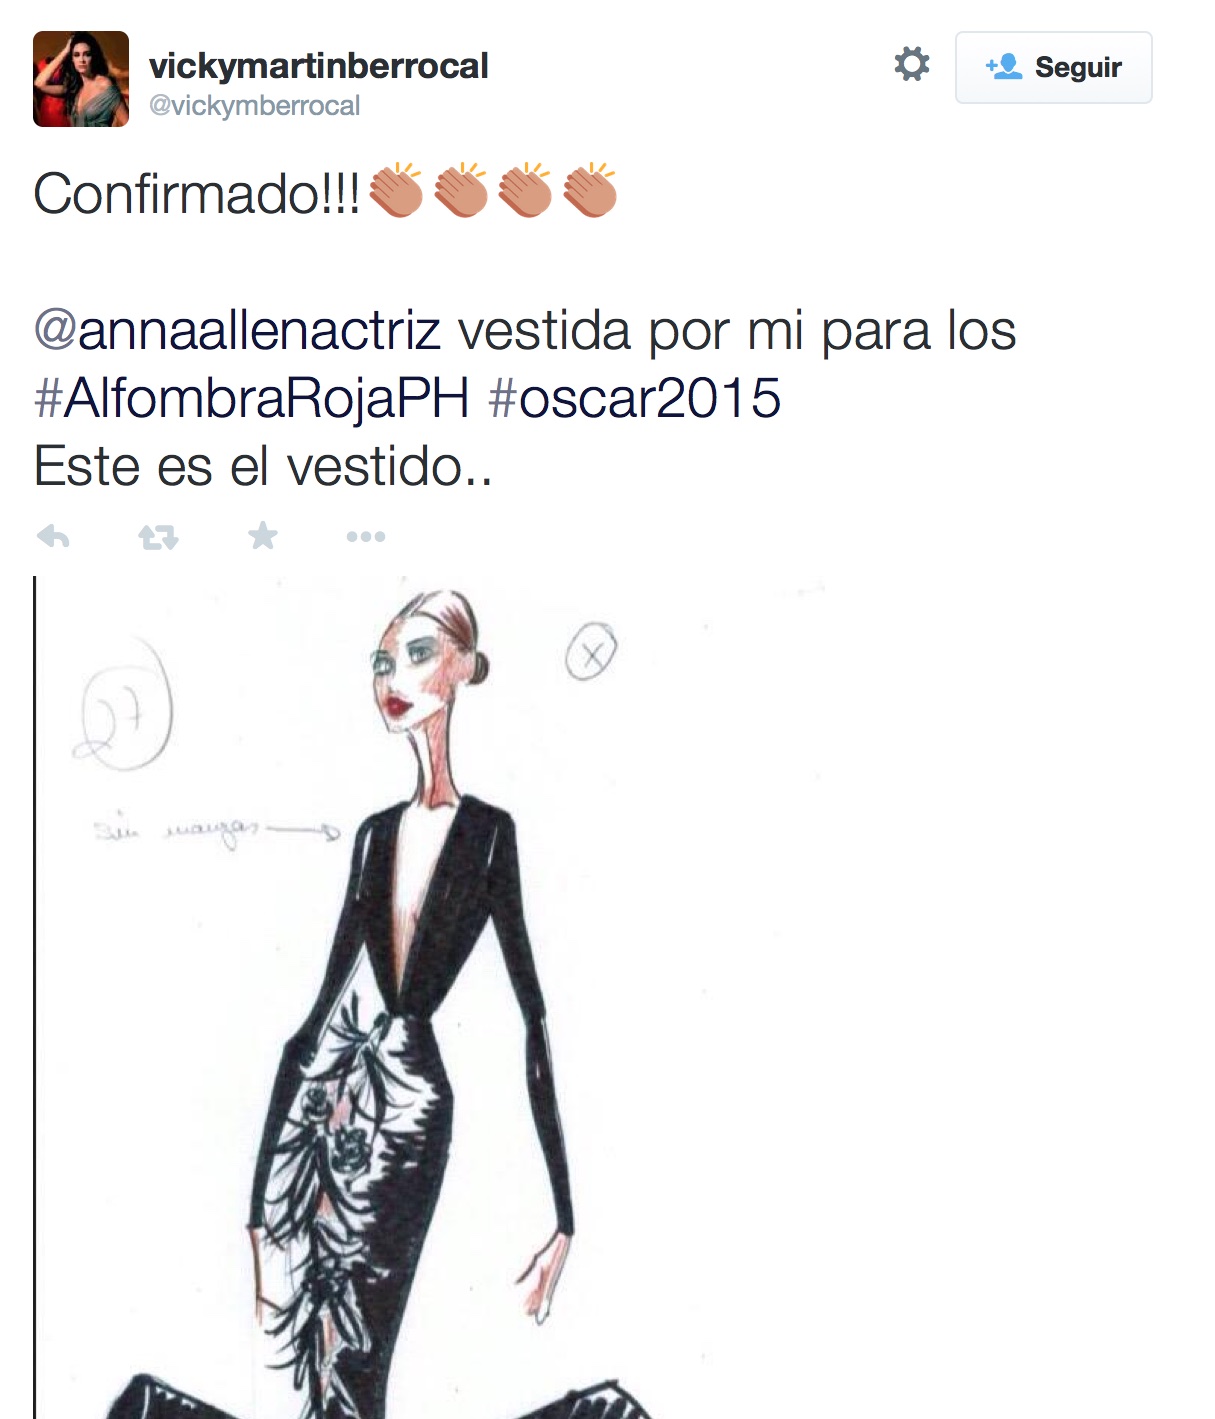This screenshot has height=1419, width=1215.
Task: Open vickymartinberrocal's profile avatar photo
Action: pyautogui.click(x=81, y=79)
